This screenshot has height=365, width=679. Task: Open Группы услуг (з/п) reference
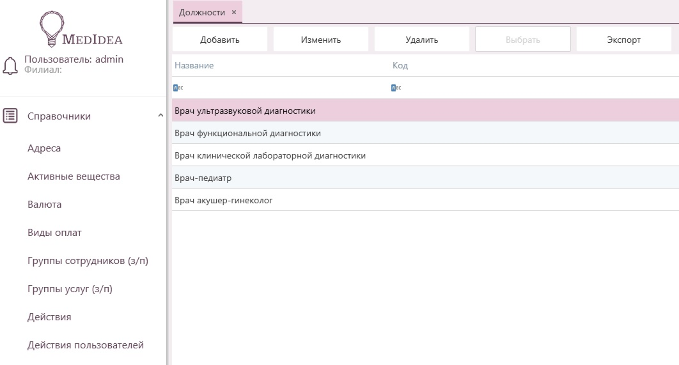point(70,289)
